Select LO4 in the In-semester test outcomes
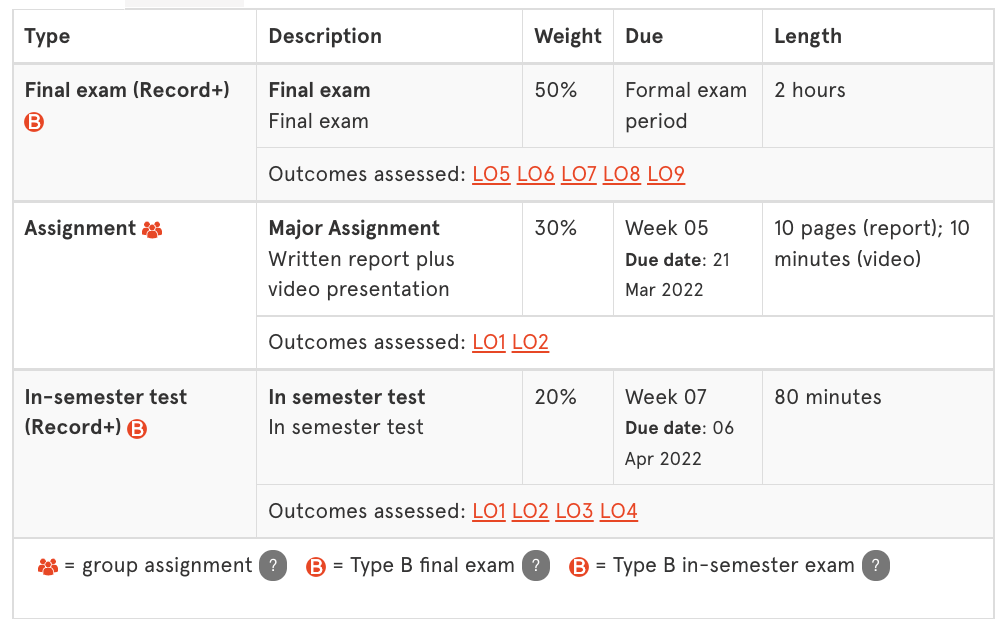Screen dimensions: 1006x636 pyautogui.click(x=618, y=510)
